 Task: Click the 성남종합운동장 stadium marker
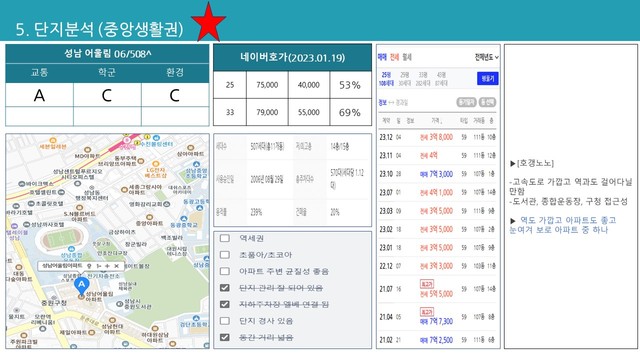click(71, 249)
